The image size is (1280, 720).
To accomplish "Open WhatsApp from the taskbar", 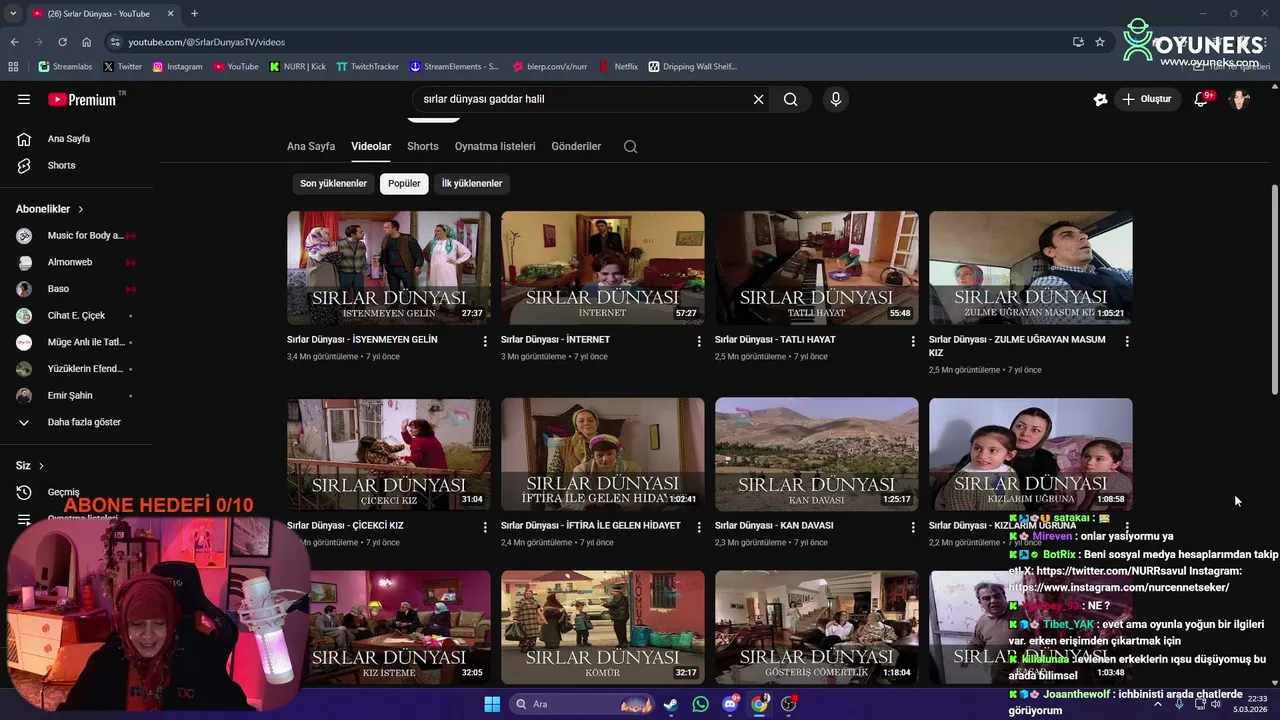I will pyautogui.click(x=700, y=704).
